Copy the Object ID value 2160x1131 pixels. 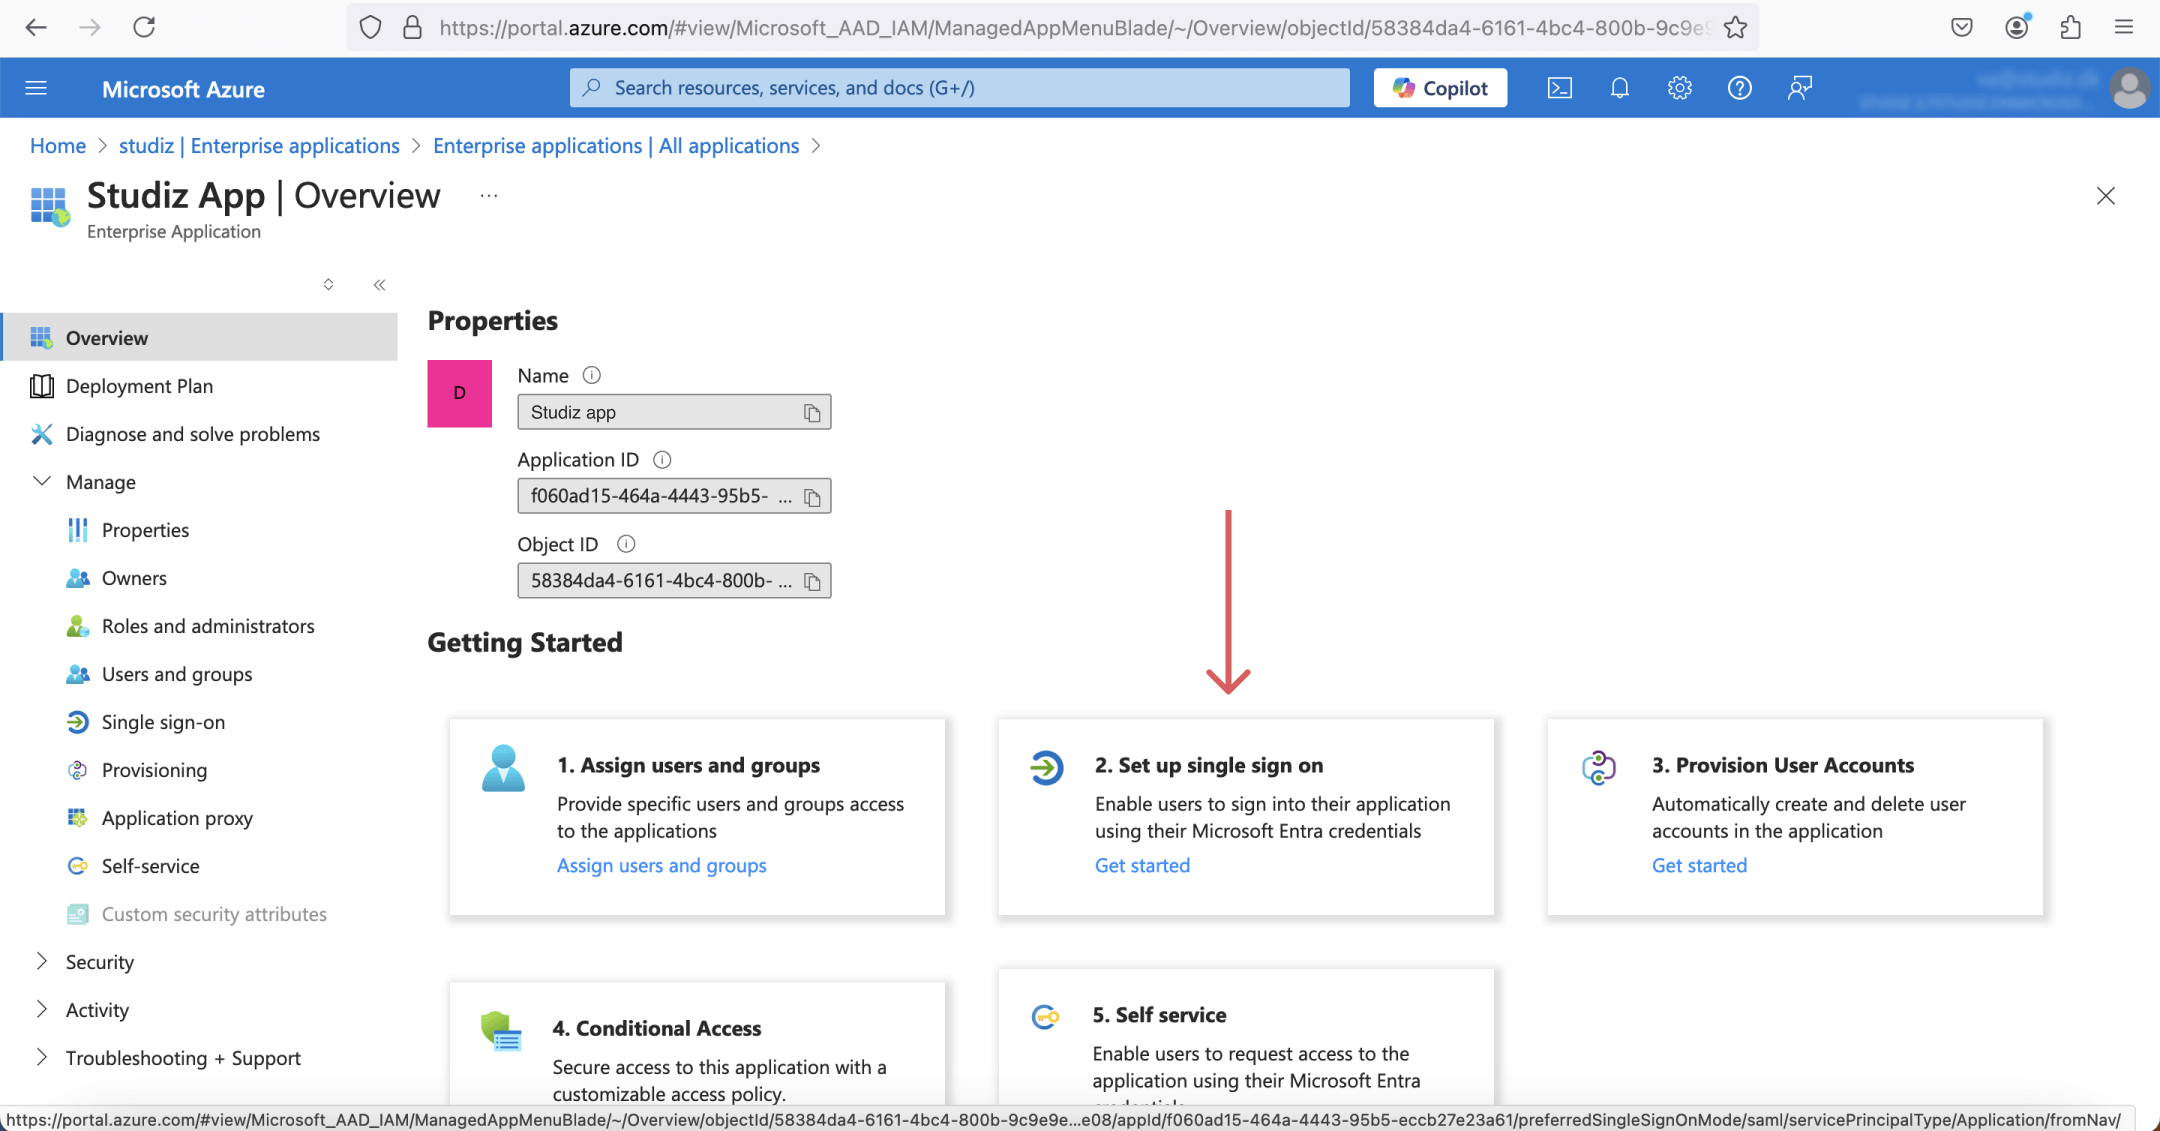(812, 581)
